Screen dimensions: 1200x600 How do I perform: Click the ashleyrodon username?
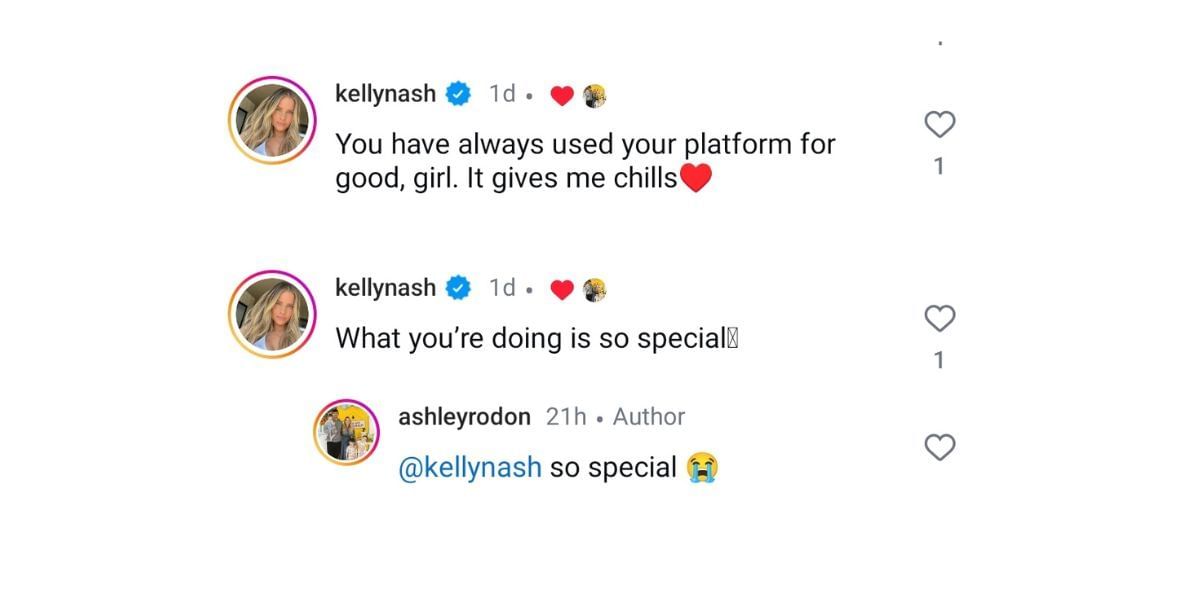[464, 417]
